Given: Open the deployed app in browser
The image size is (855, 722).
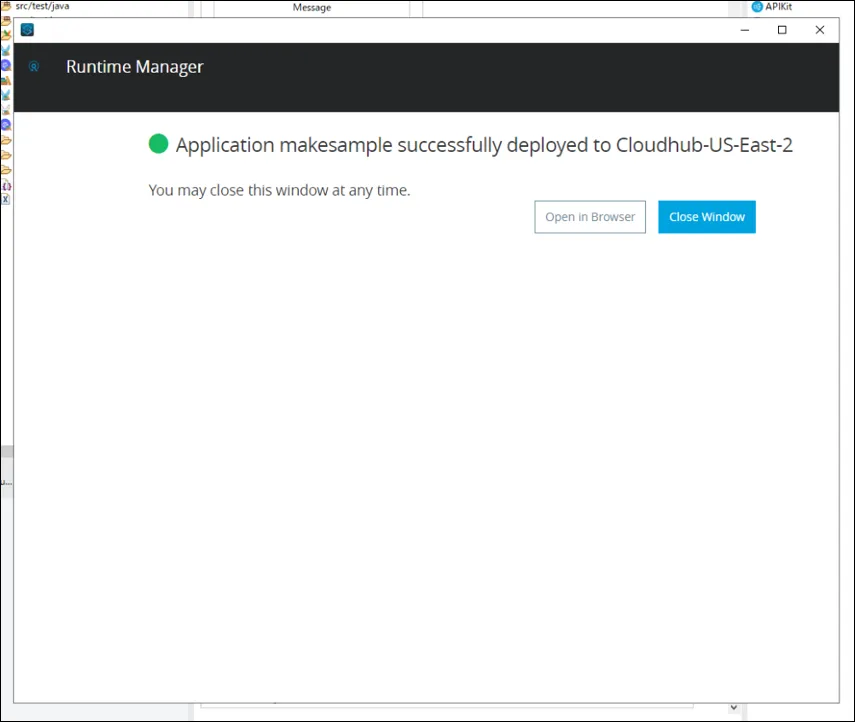Looking at the screenshot, I should pos(590,217).
